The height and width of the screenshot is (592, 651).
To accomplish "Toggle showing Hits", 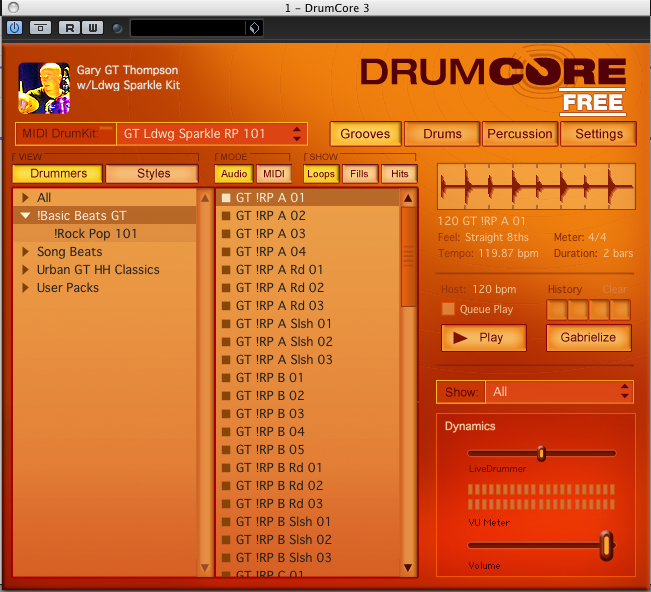I will pos(399,174).
